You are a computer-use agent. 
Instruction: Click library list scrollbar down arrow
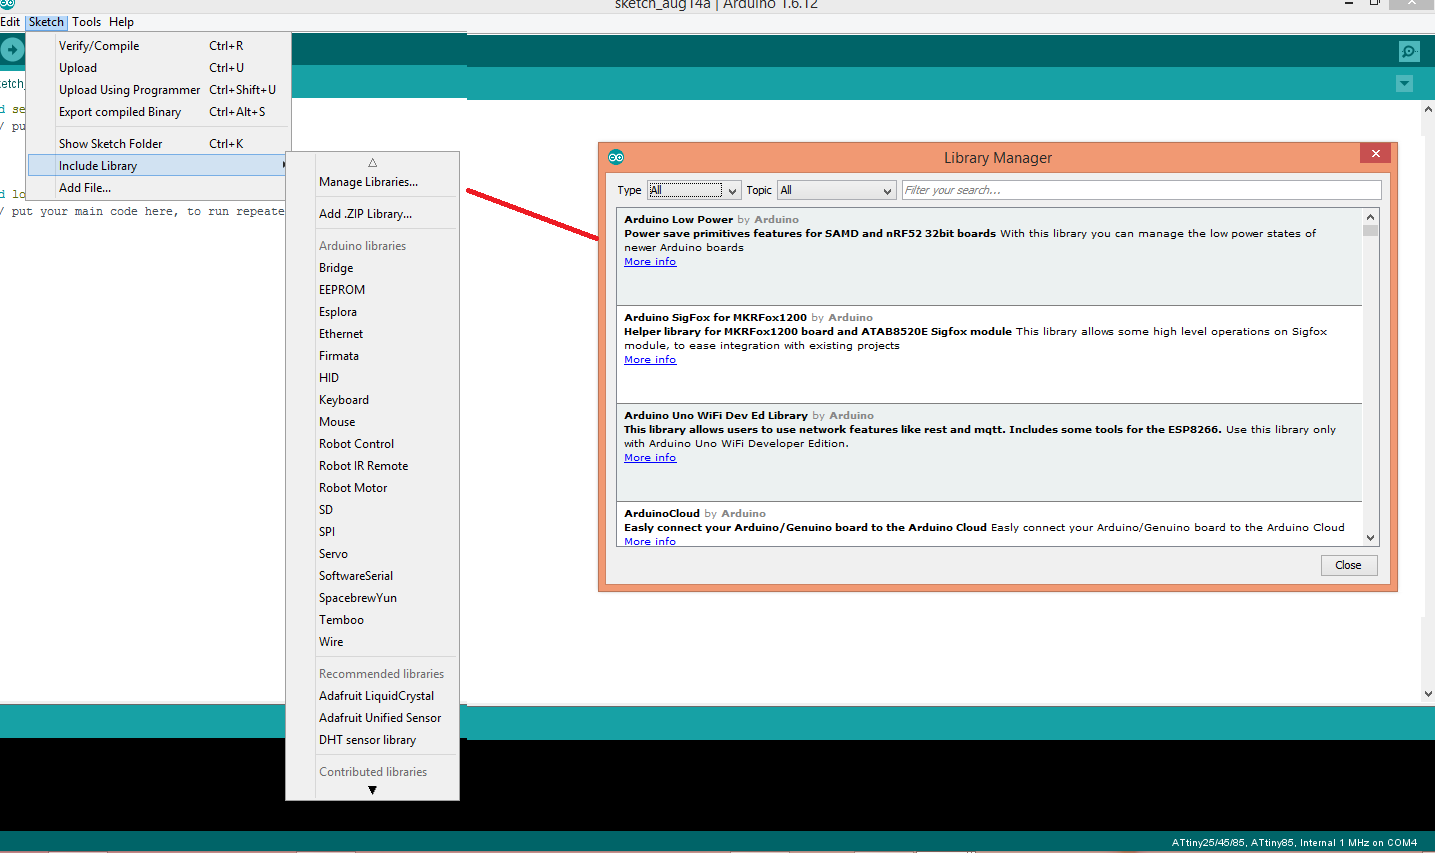pos(1370,538)
